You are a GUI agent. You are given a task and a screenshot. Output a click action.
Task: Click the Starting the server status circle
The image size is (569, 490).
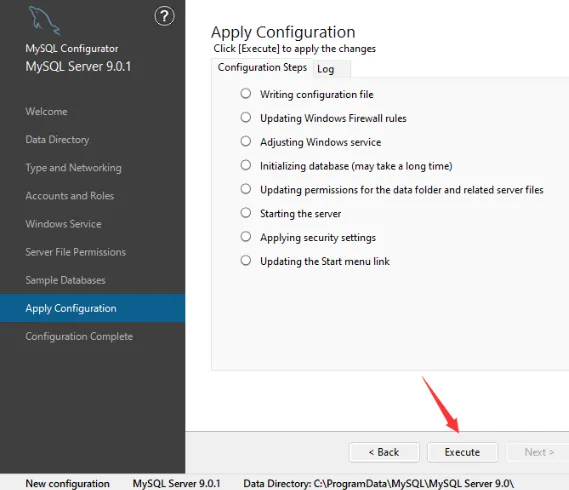tap(246, 213)
